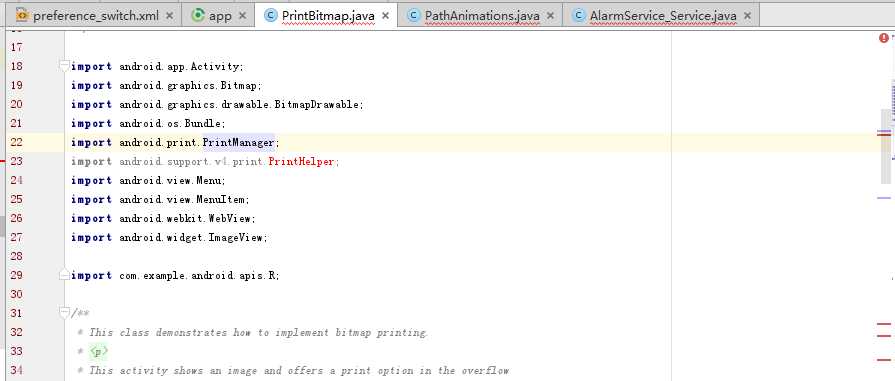Click the red error stripe beside line 34
The height and width of the screenshot is (381, 895).
(884, 360)
